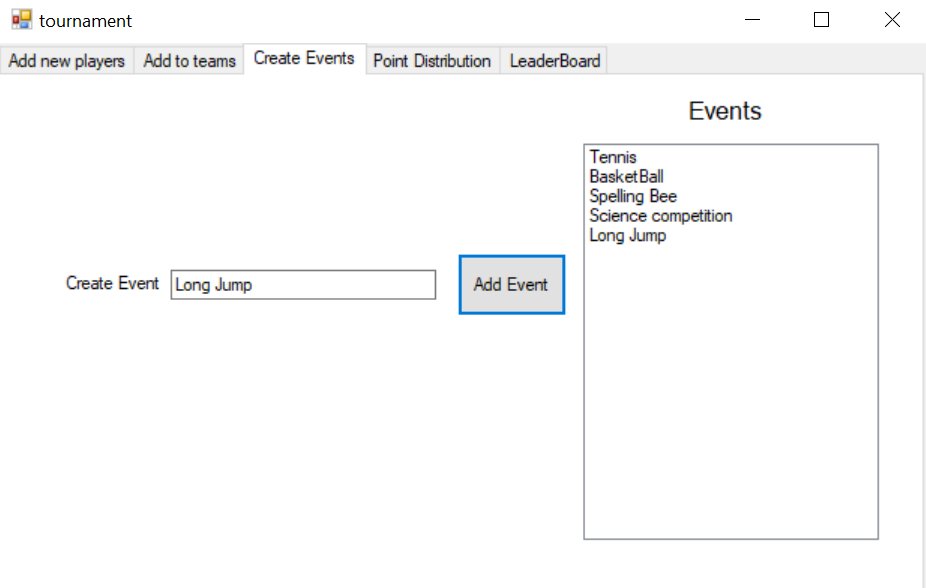
Task: Open the Add to teams tab
Action: point(189,61)
